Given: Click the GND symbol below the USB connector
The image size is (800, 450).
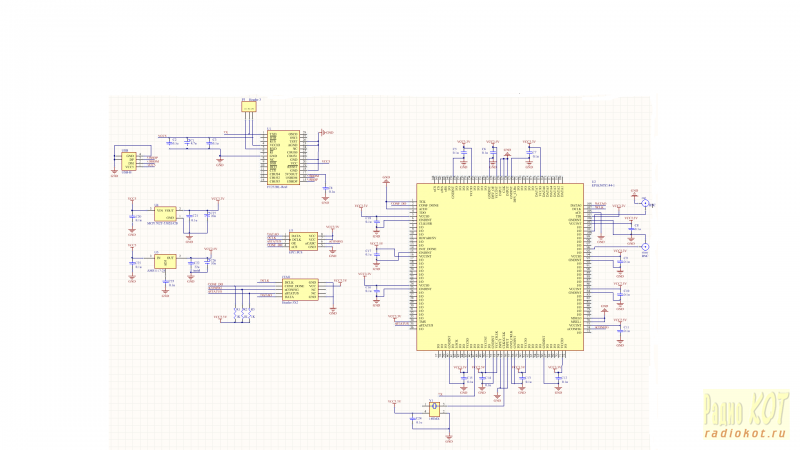Looking at the screenshot, I should (113, 175).
